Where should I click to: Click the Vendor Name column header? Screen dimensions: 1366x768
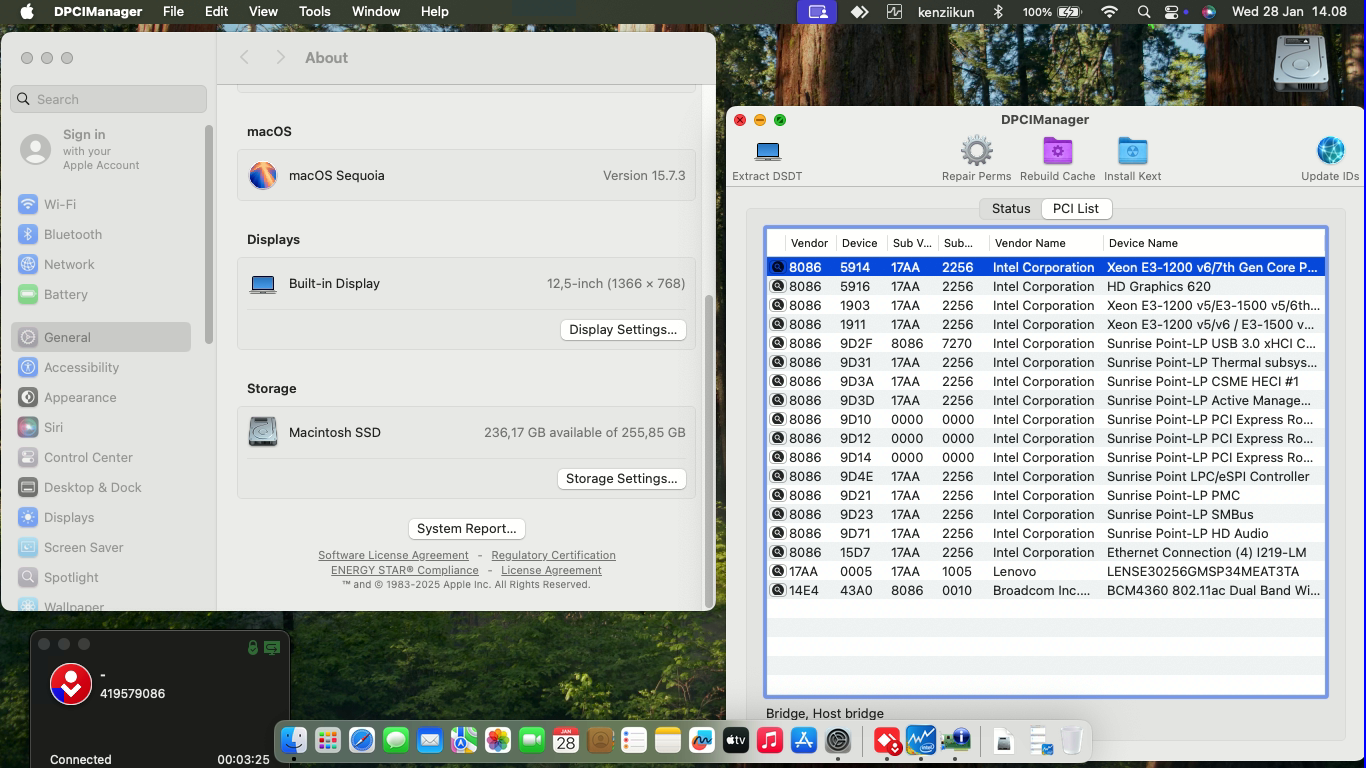1045,243
